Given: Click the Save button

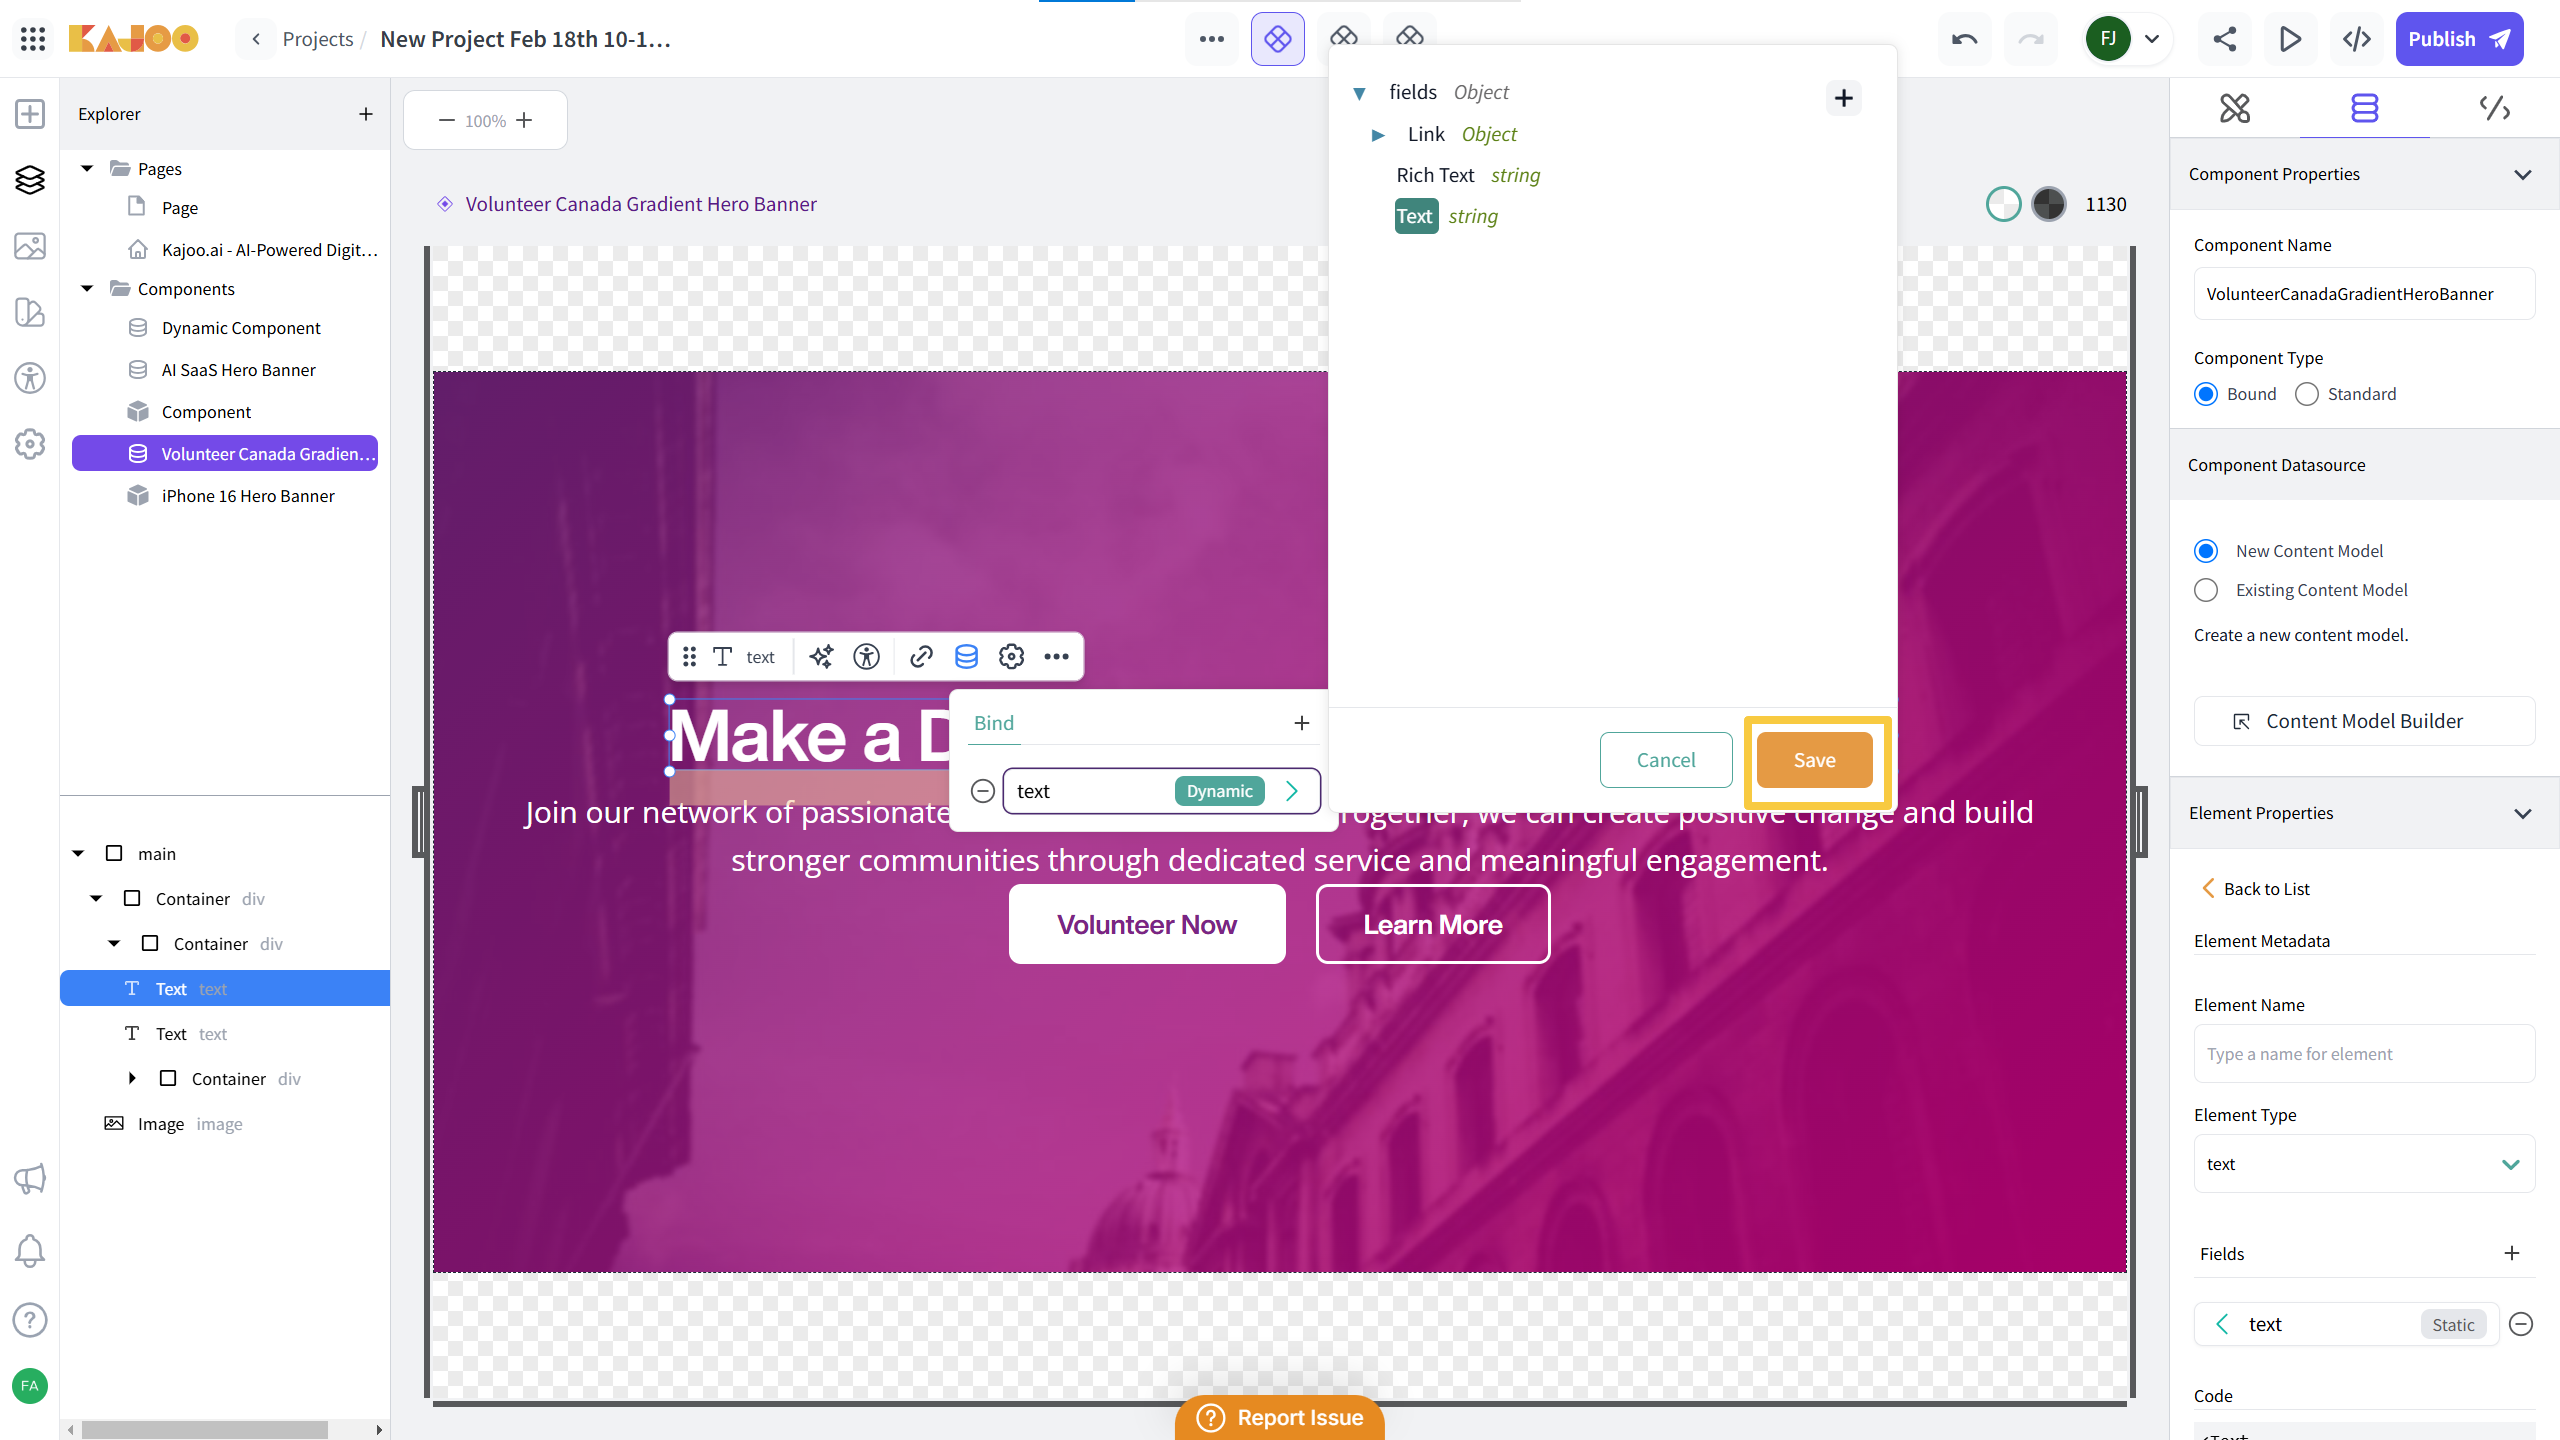Looking at the screenshot, I should coord(1814,760).
